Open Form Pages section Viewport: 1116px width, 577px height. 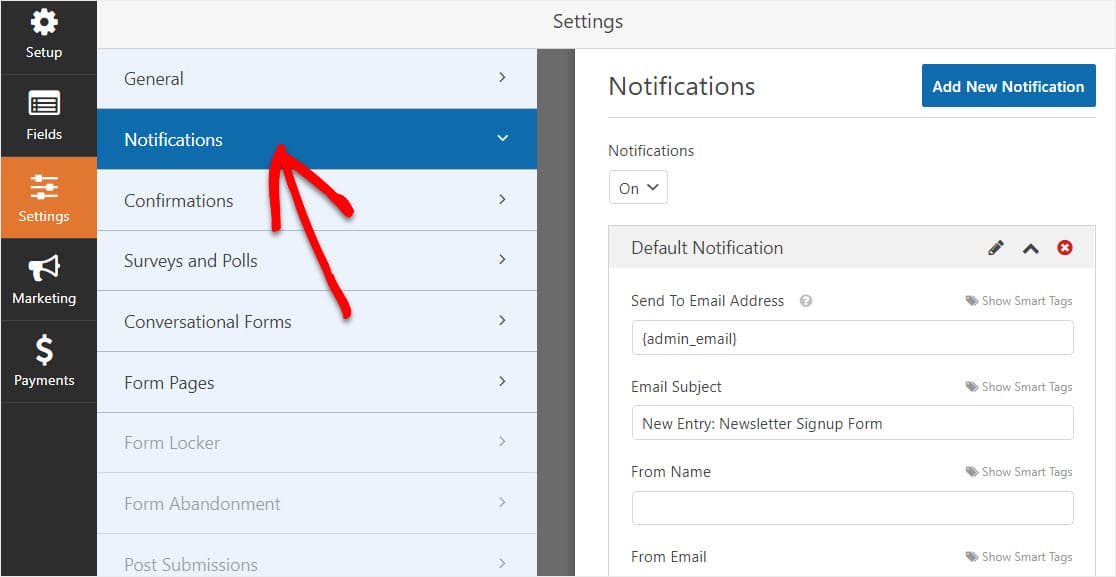317,382
